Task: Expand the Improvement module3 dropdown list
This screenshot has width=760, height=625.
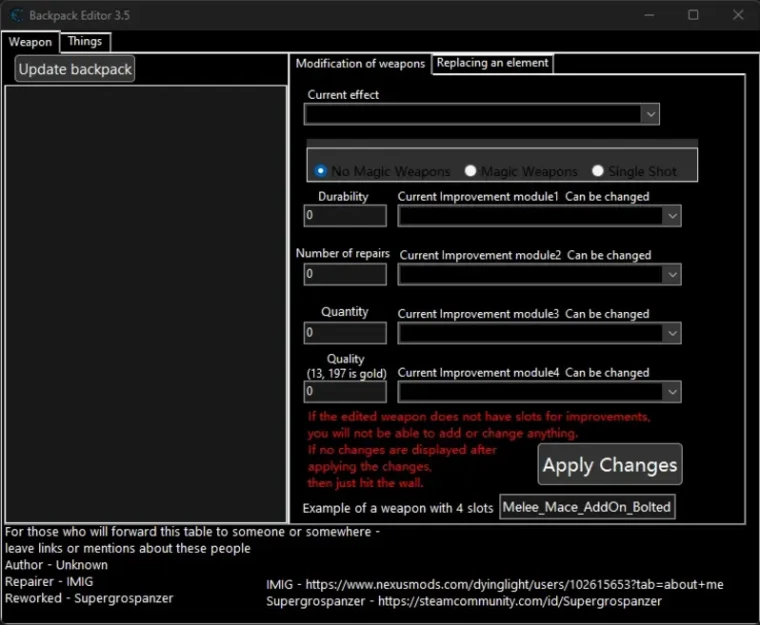Action: coord(672,333)
